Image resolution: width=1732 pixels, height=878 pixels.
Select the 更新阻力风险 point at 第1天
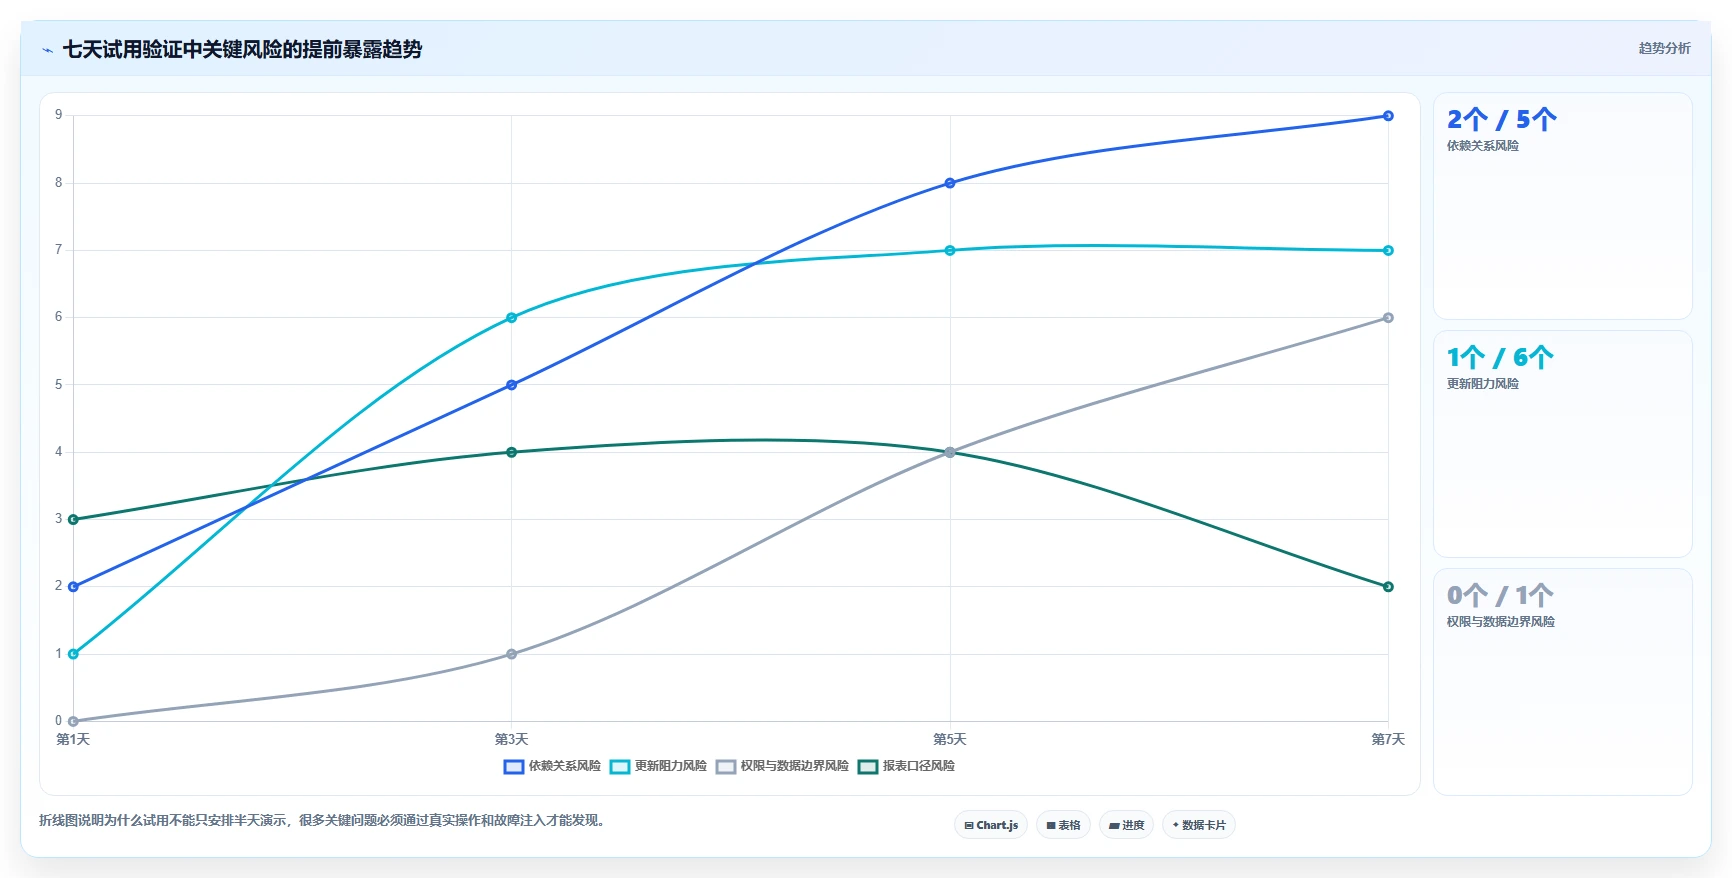[73, 654]
